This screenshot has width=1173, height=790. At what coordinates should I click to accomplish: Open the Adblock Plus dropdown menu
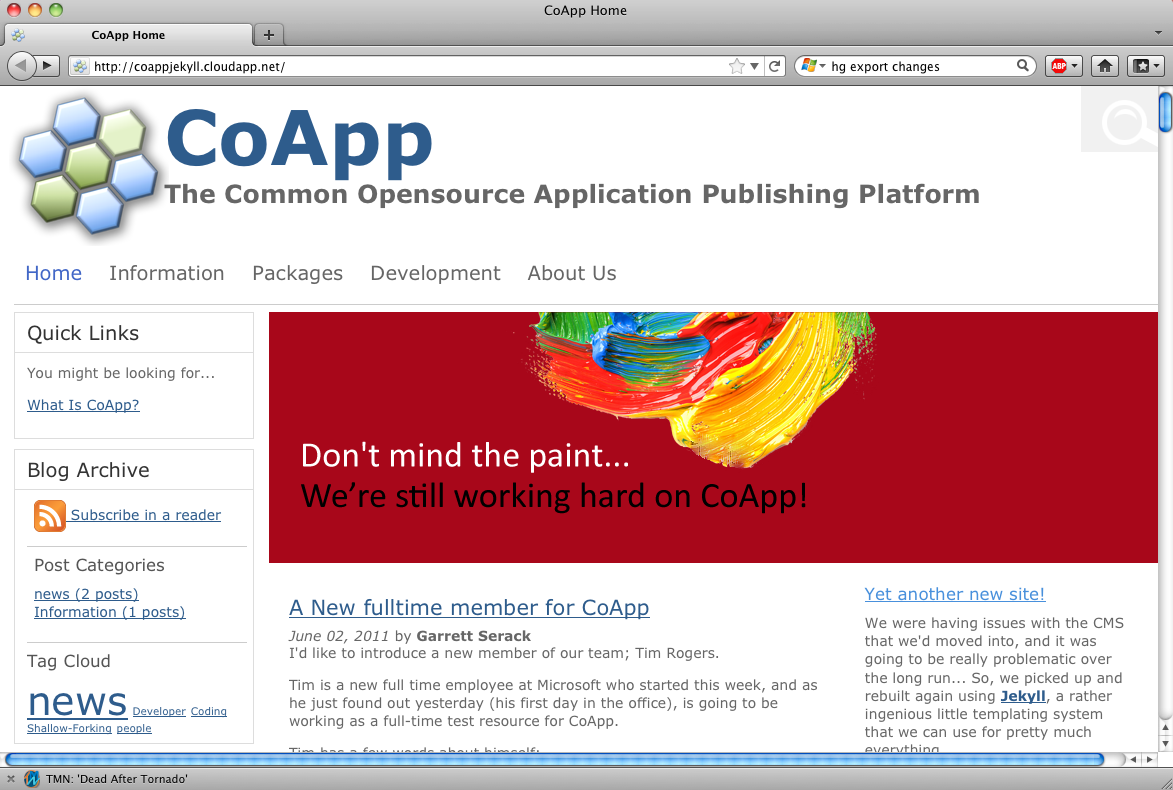click(1075, 66)
